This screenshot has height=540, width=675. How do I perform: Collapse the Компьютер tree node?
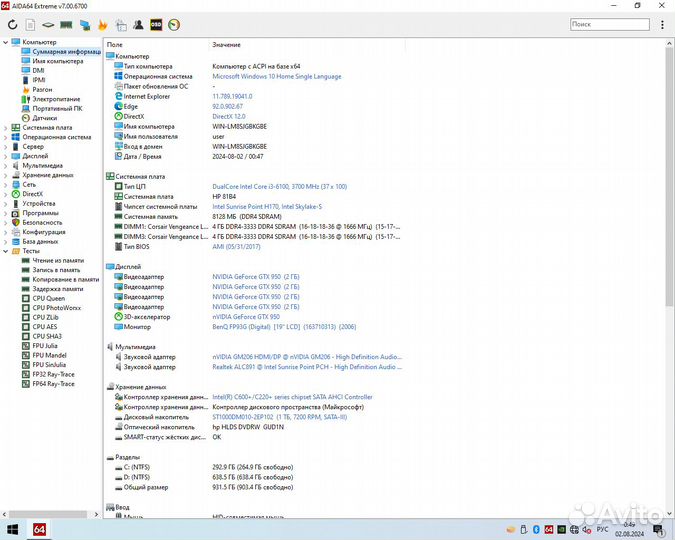5,42
